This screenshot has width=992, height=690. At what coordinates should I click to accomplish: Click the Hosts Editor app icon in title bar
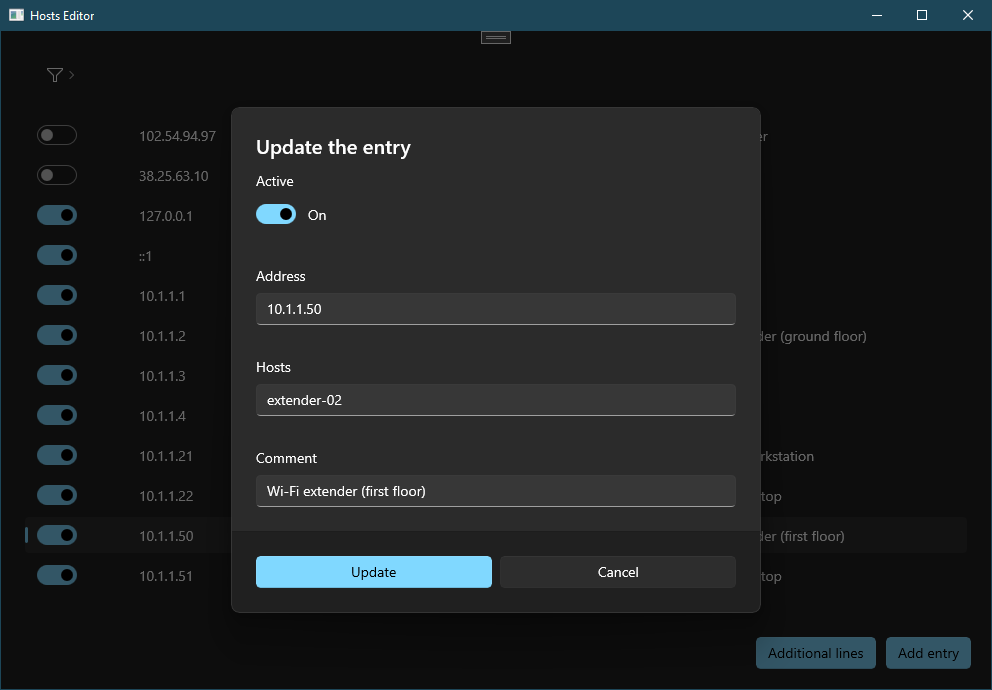coord(16,15)
